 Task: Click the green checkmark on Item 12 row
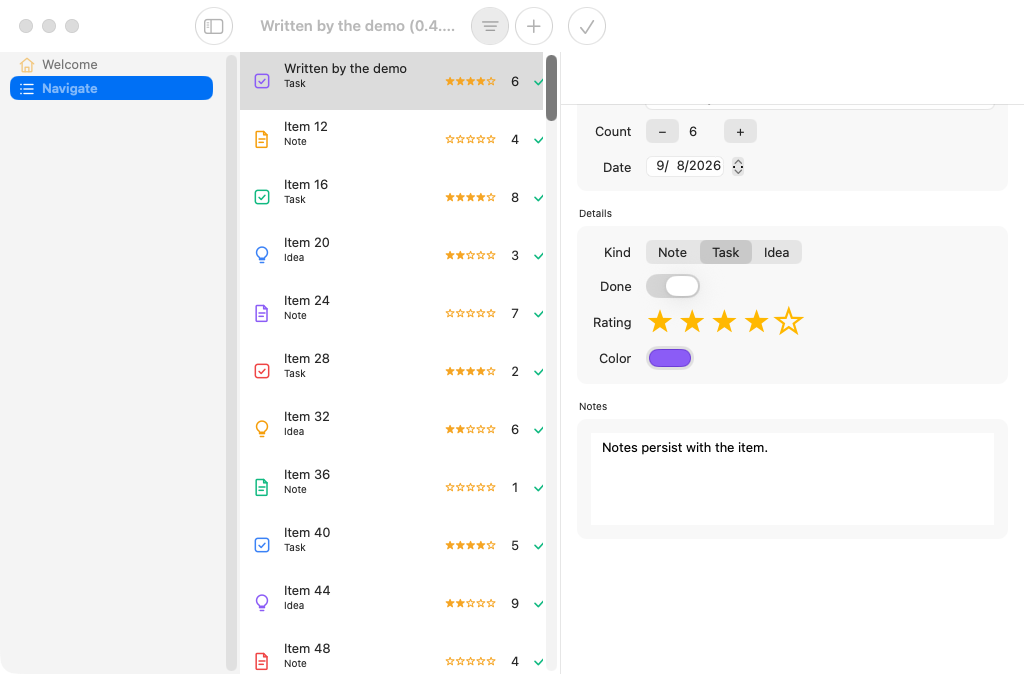(x=539, y=140)
